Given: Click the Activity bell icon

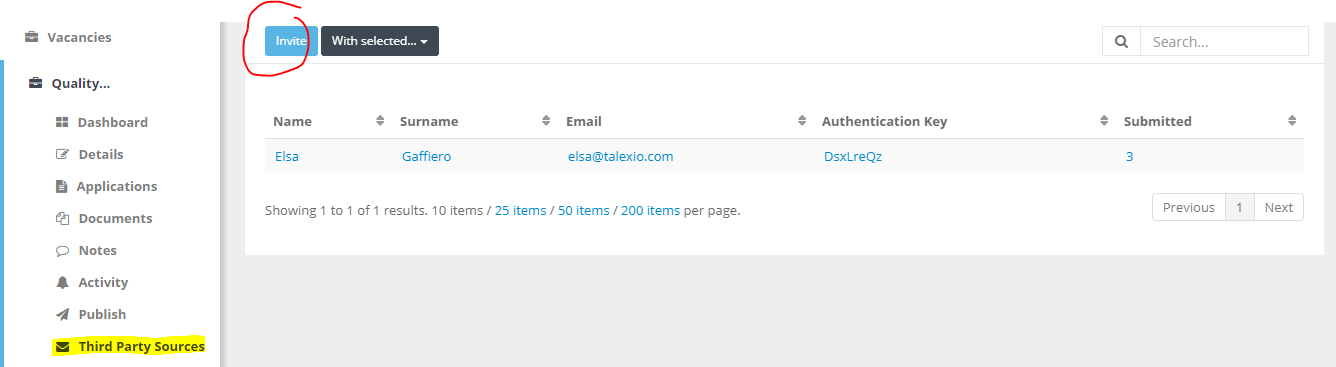Looking at the screenshot, I should [62, 282].
